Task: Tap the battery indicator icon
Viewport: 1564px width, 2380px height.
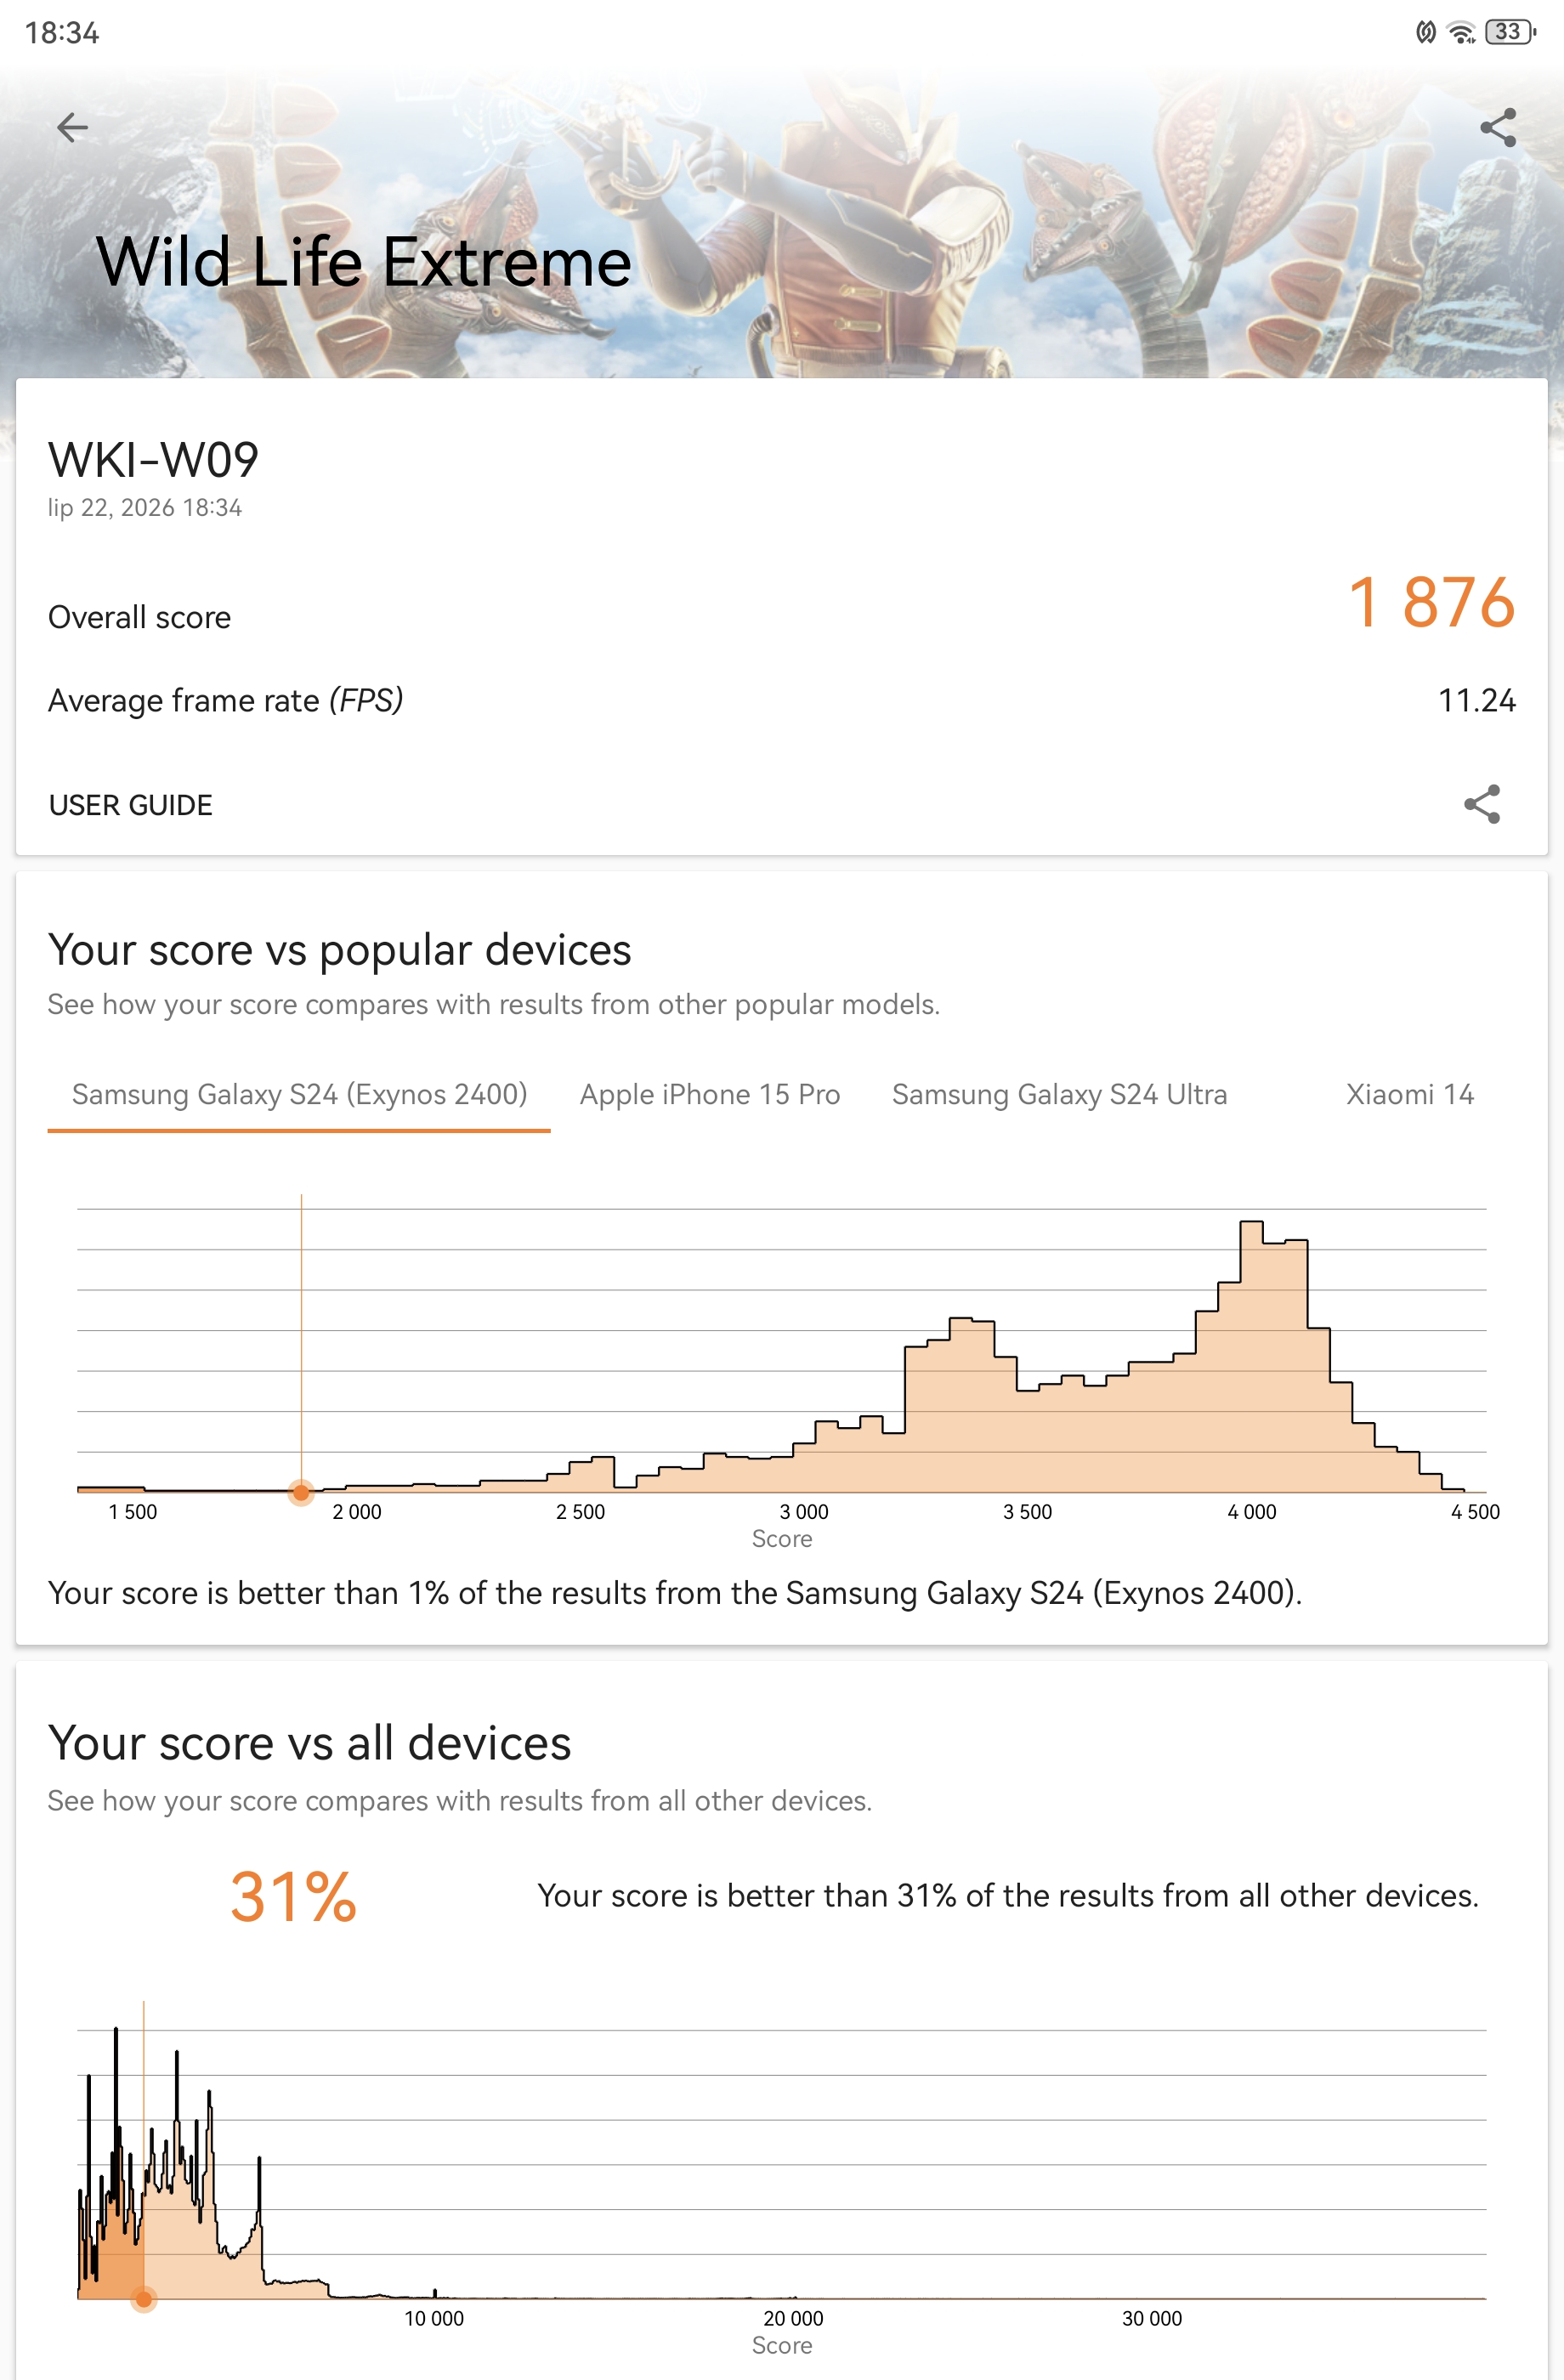Action: coord(1510,32)
